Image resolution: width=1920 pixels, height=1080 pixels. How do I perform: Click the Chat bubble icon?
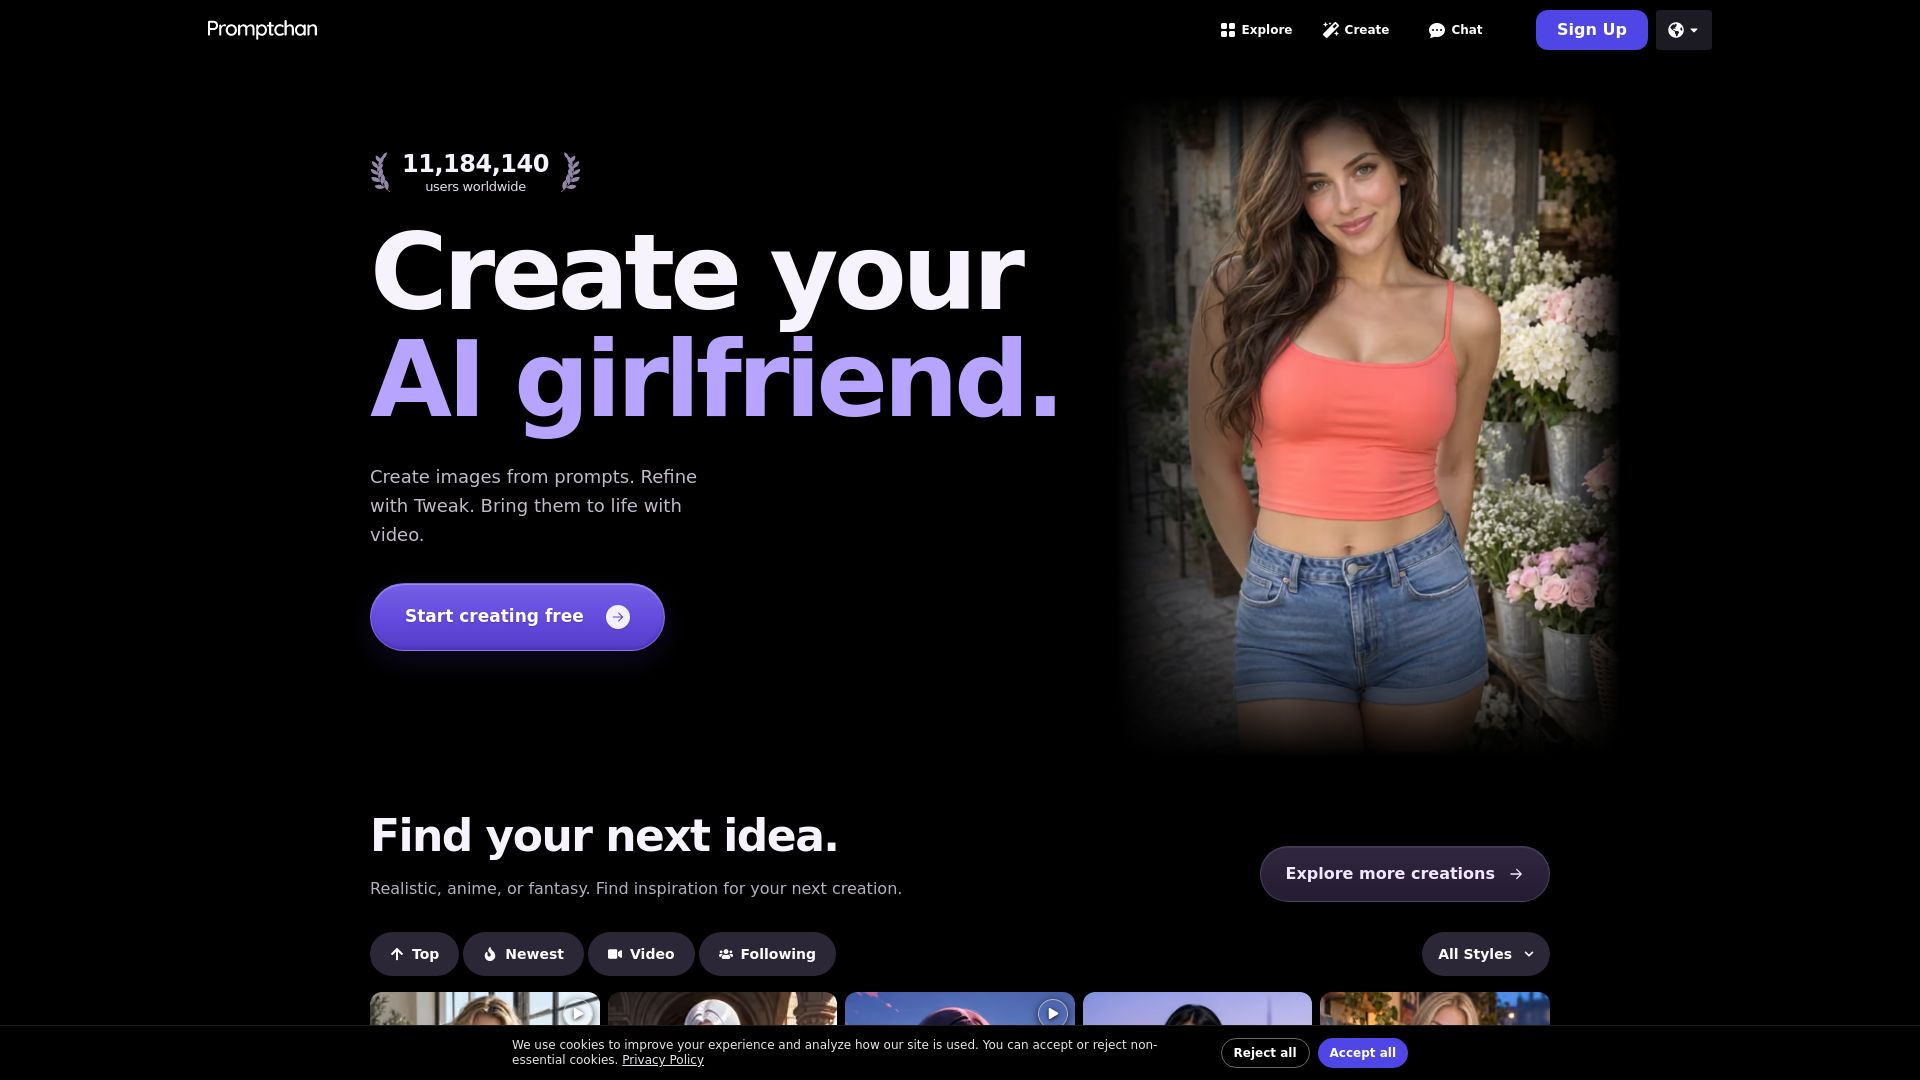[x=1437, y=30]
